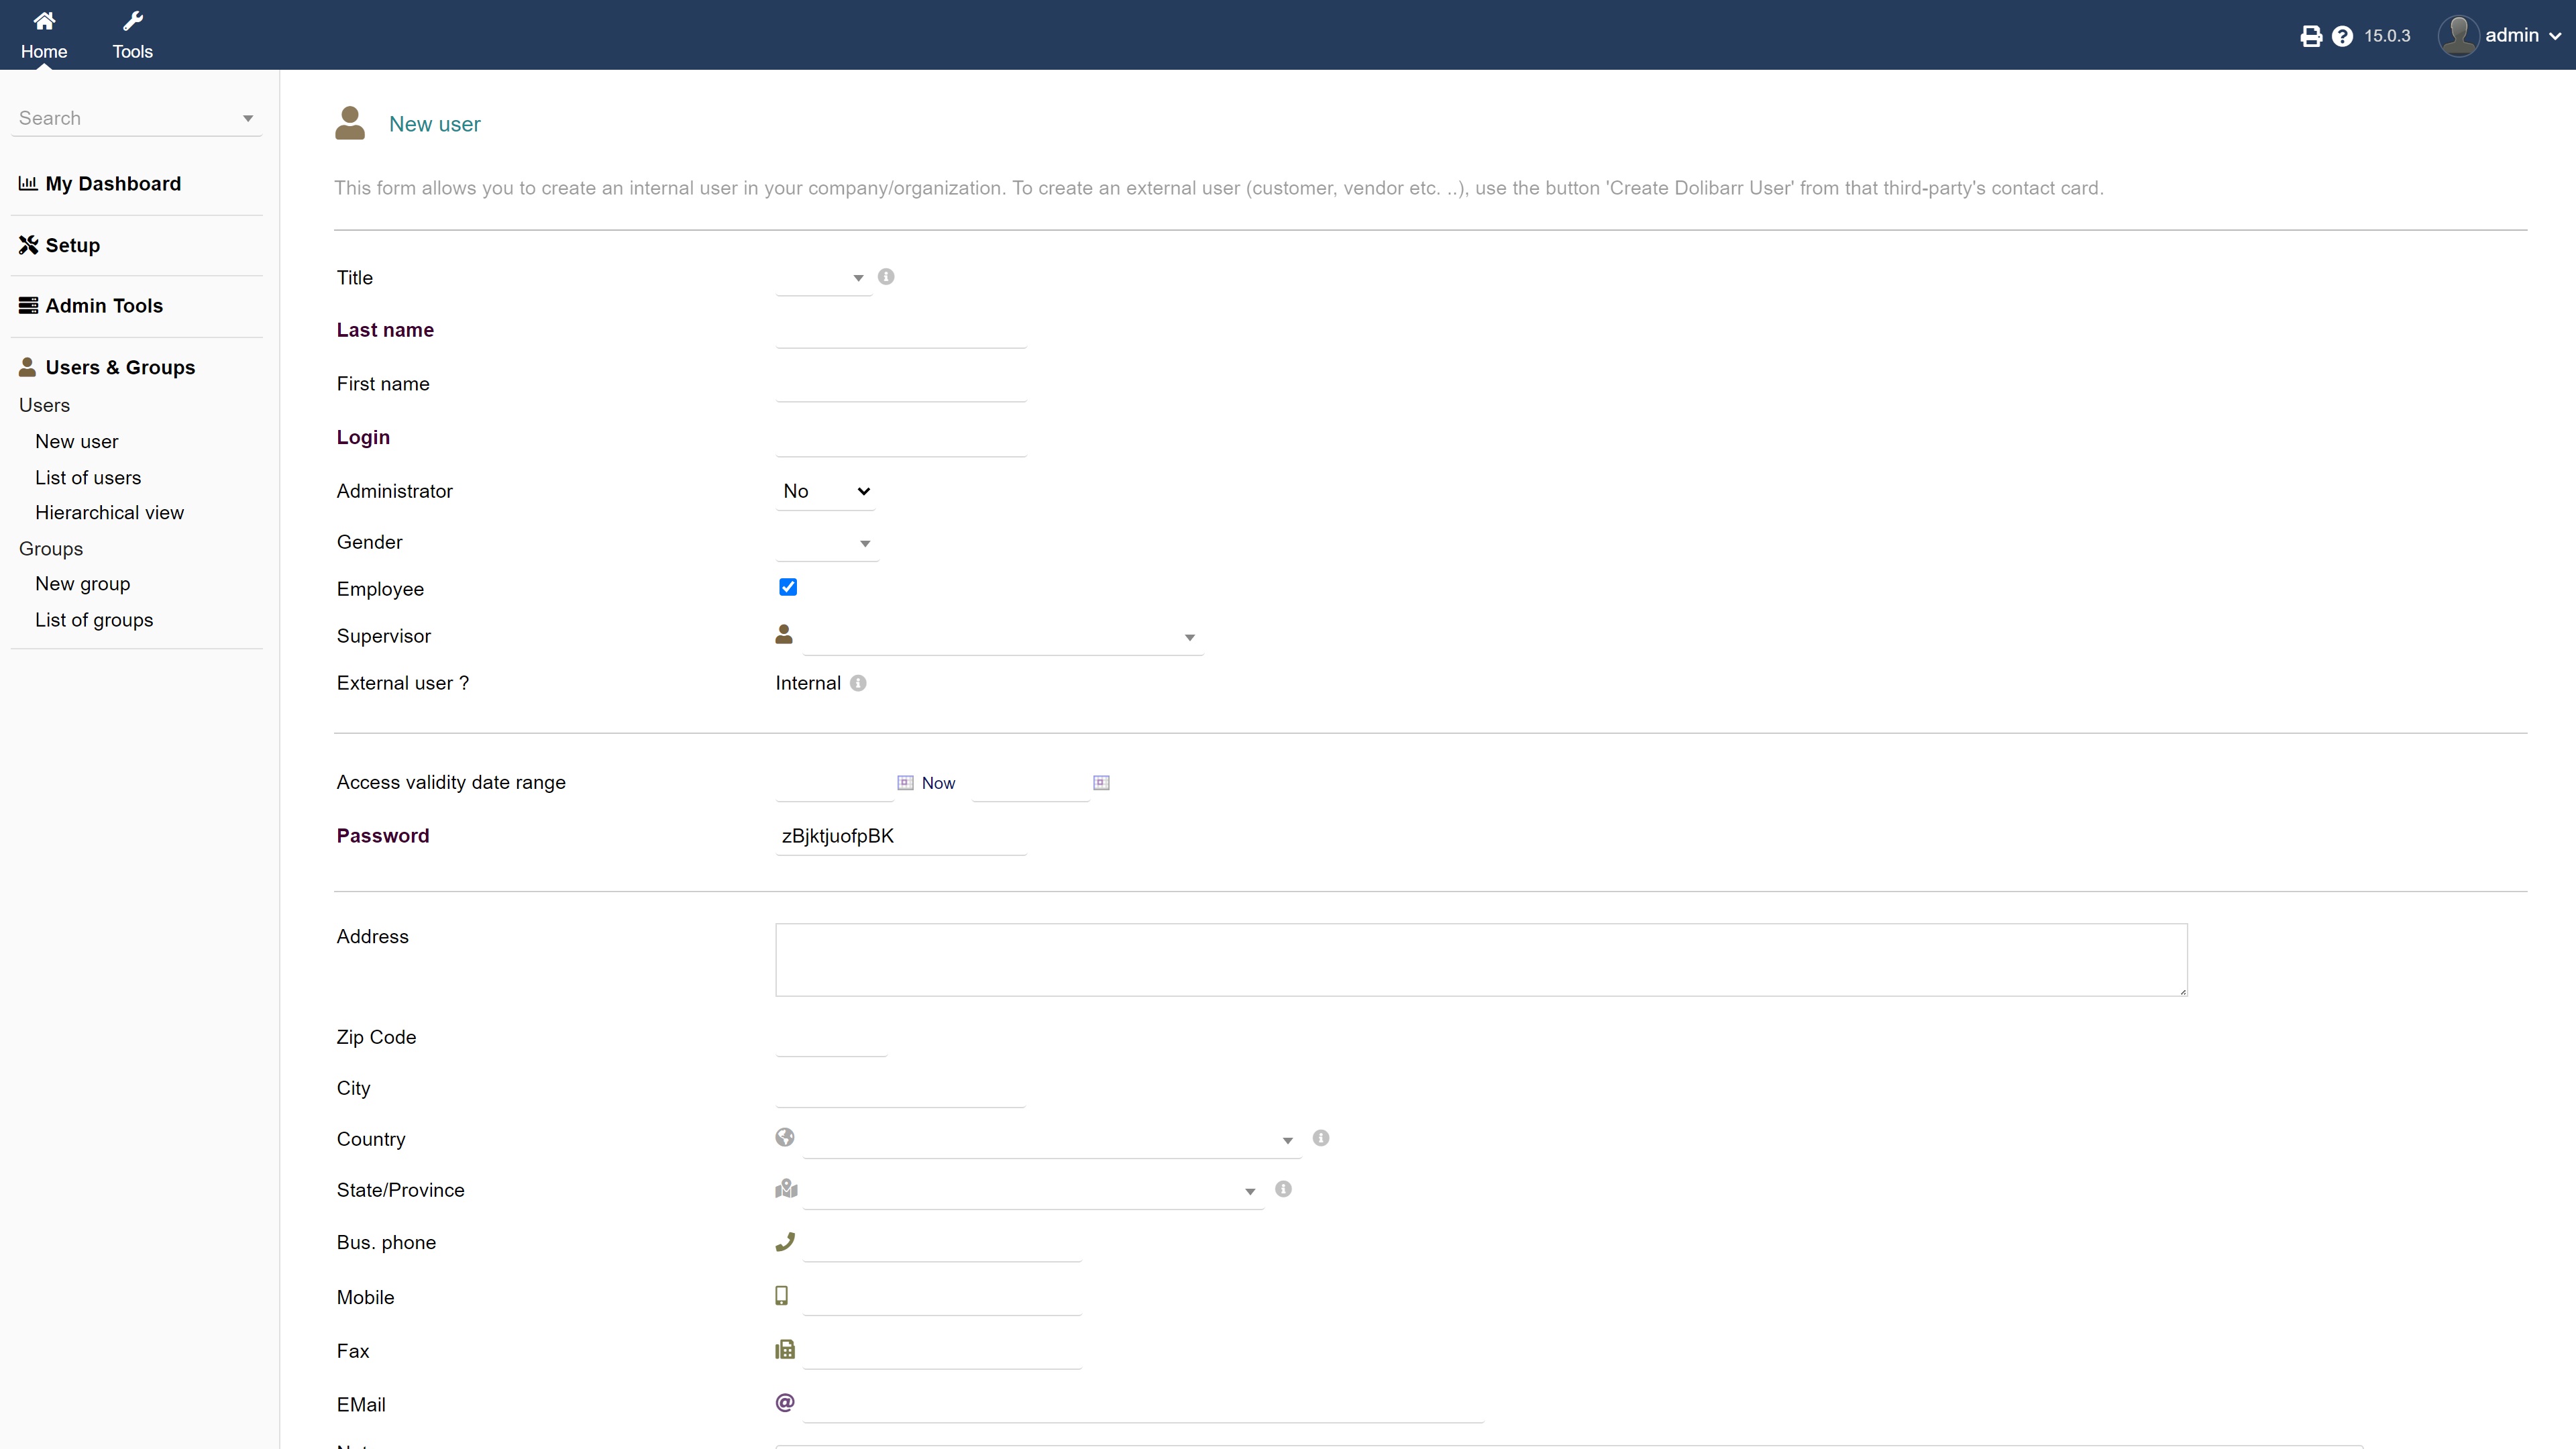Uncheck the Employee checkbox
Screen dimensions: 2576x1449
click(788, 587)
